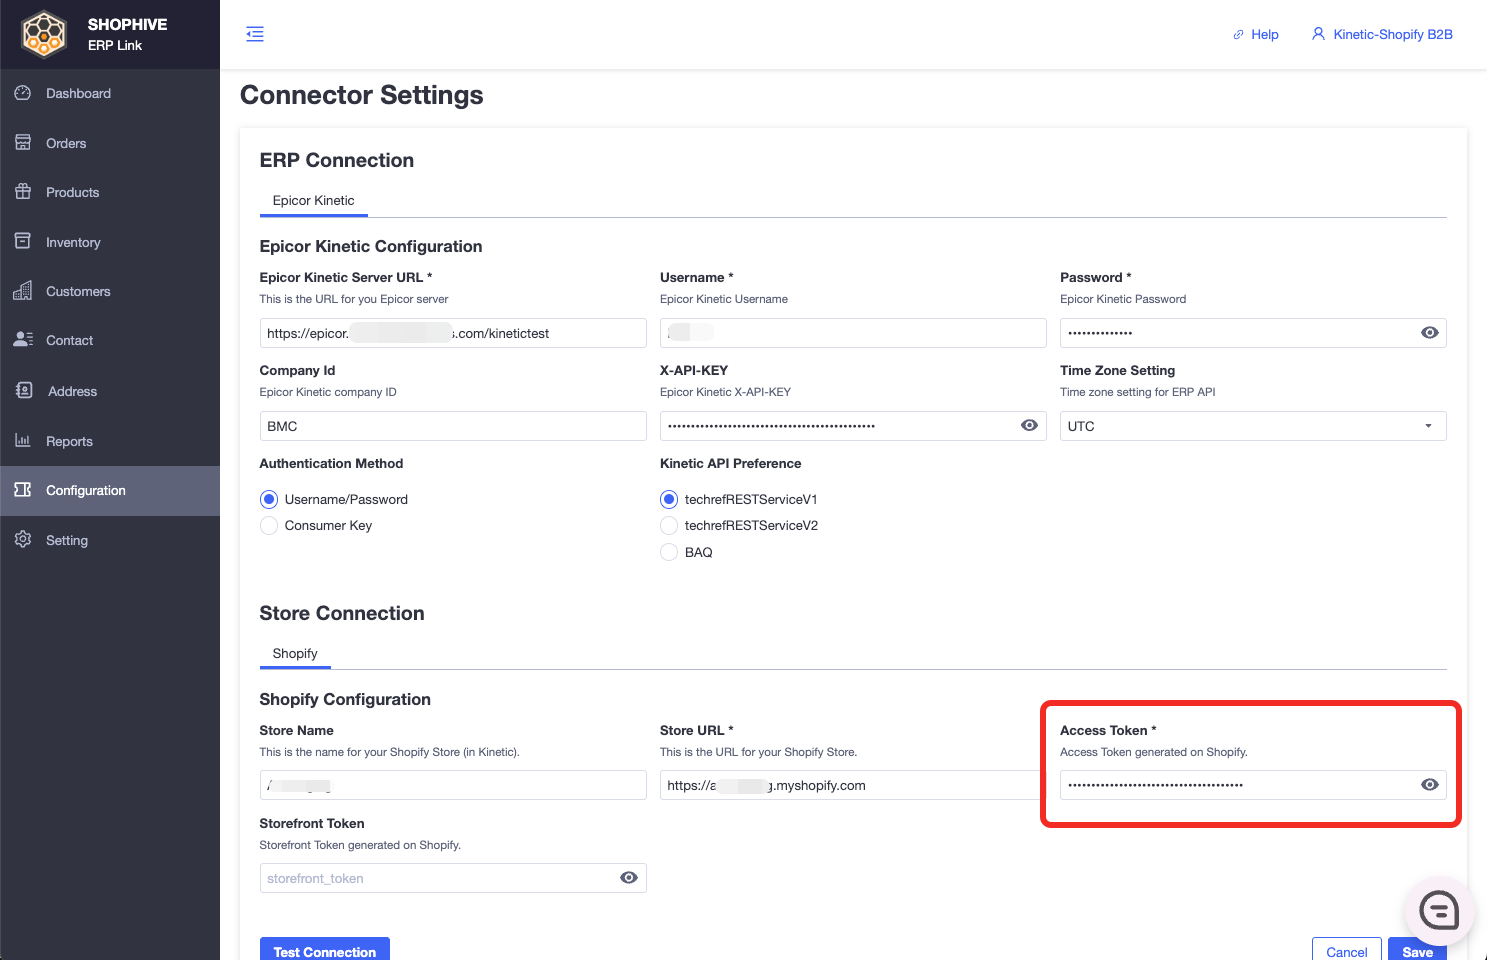Image resolution: width=1487 pixels, height=960 pixels.
Task: Click the Products gift box icon
Action: click(x=23, y=192)
